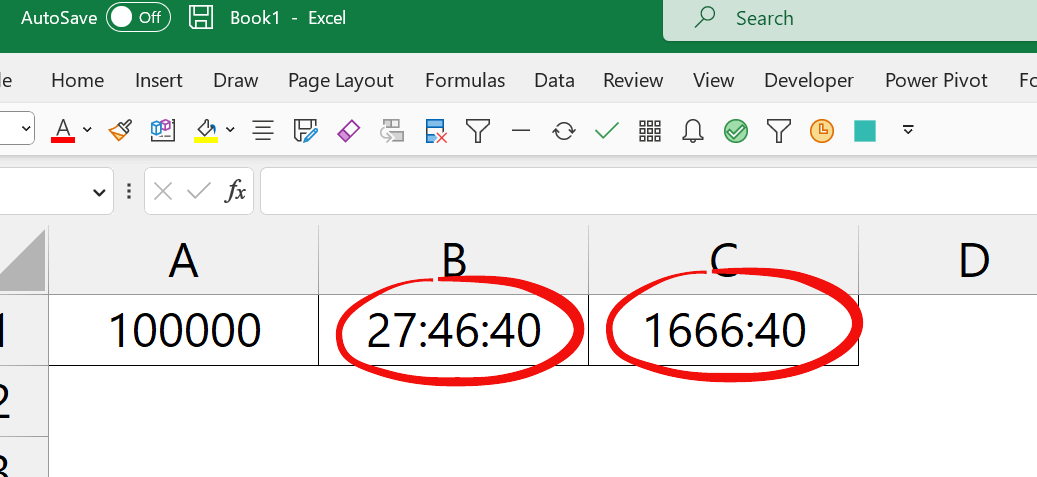Click the orange clock icon

[x=822, y=130]
